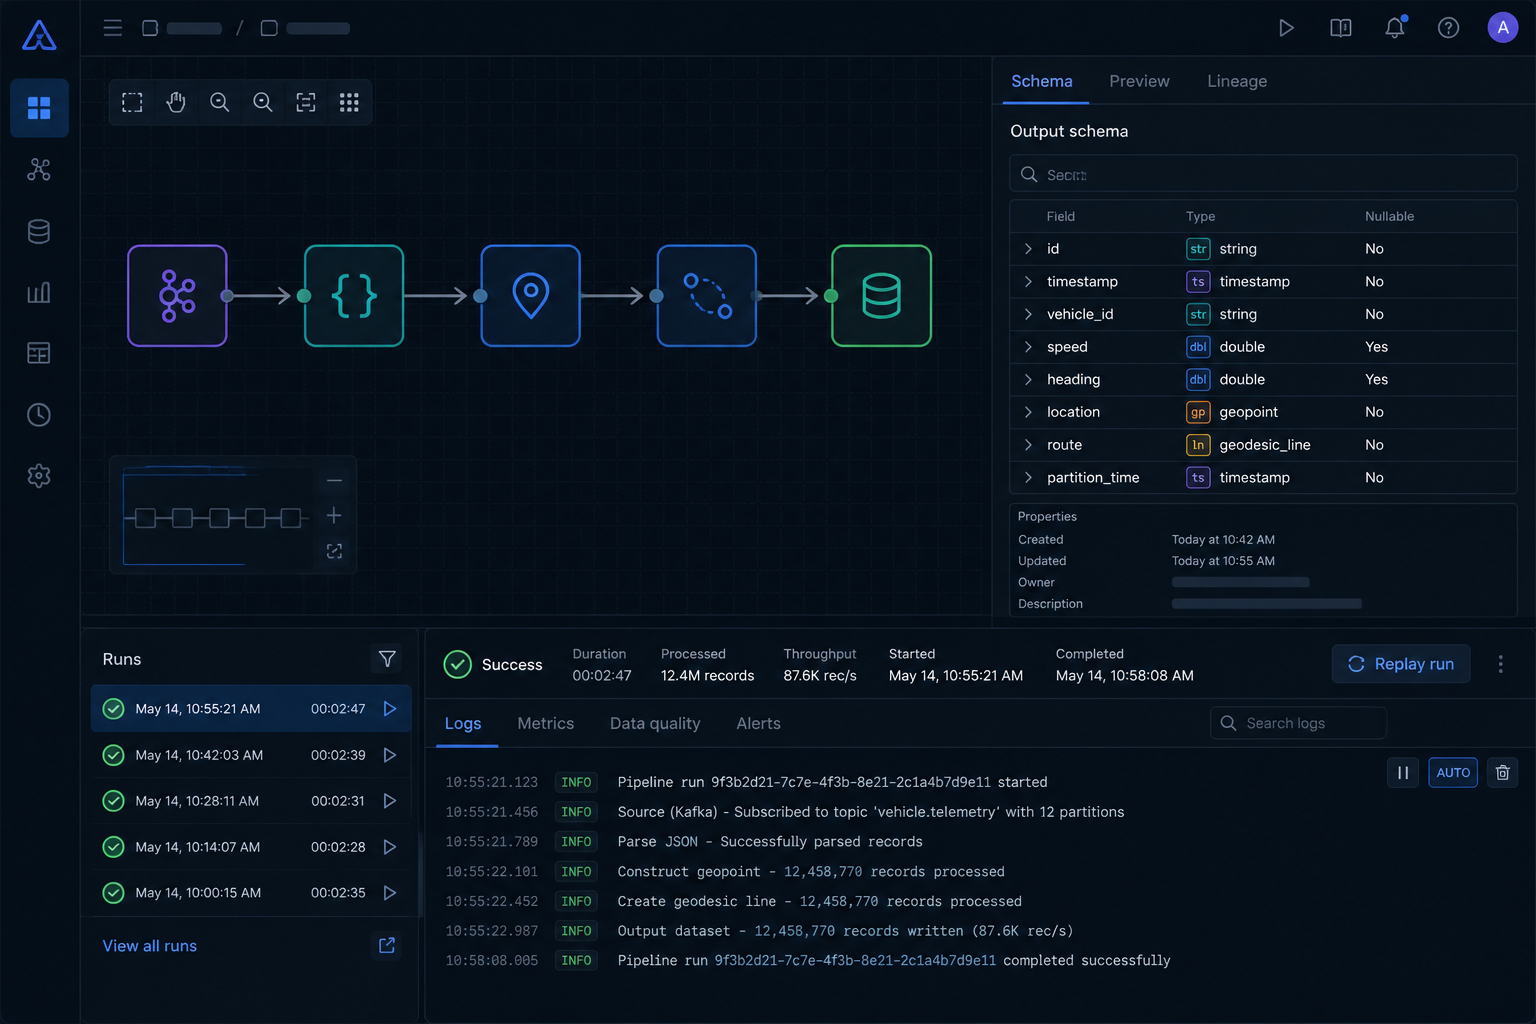Open all runs in new window icon
The image size is (1536, 1024).
tap(387, 945)
